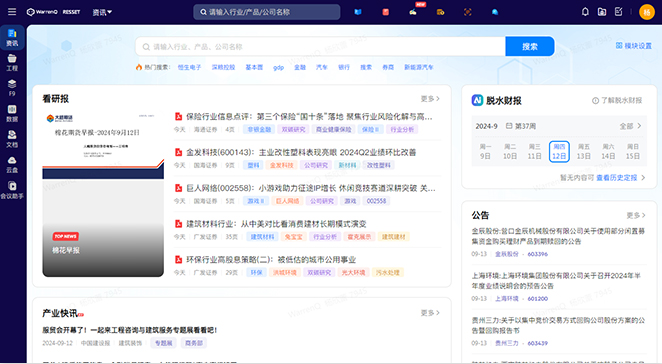Select 周二 10日 in the calendar
This screenshot has width=662, height=364.
[x=510, y=152]
